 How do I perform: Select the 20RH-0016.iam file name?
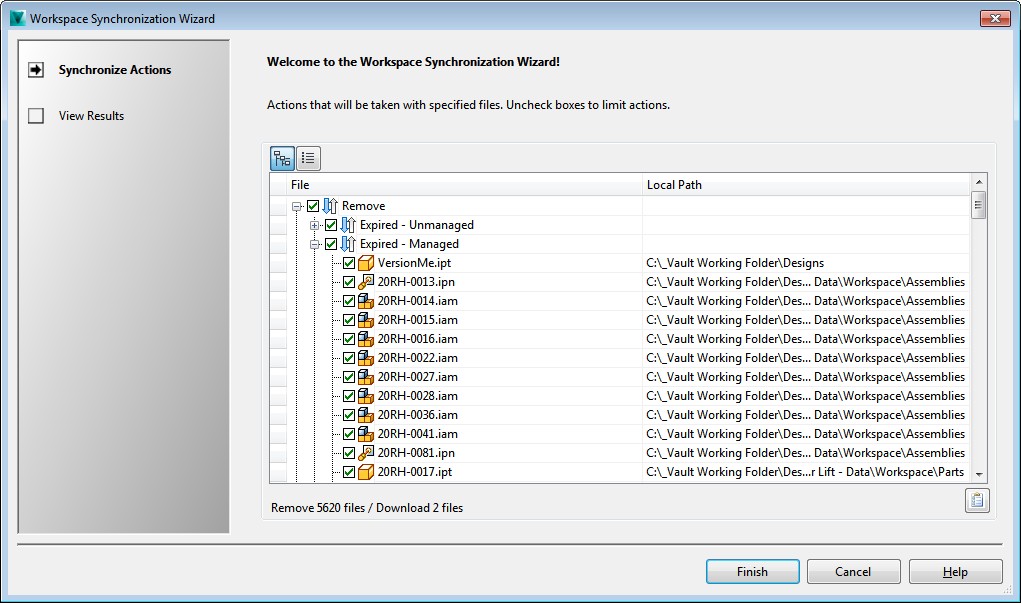point(417,339)
